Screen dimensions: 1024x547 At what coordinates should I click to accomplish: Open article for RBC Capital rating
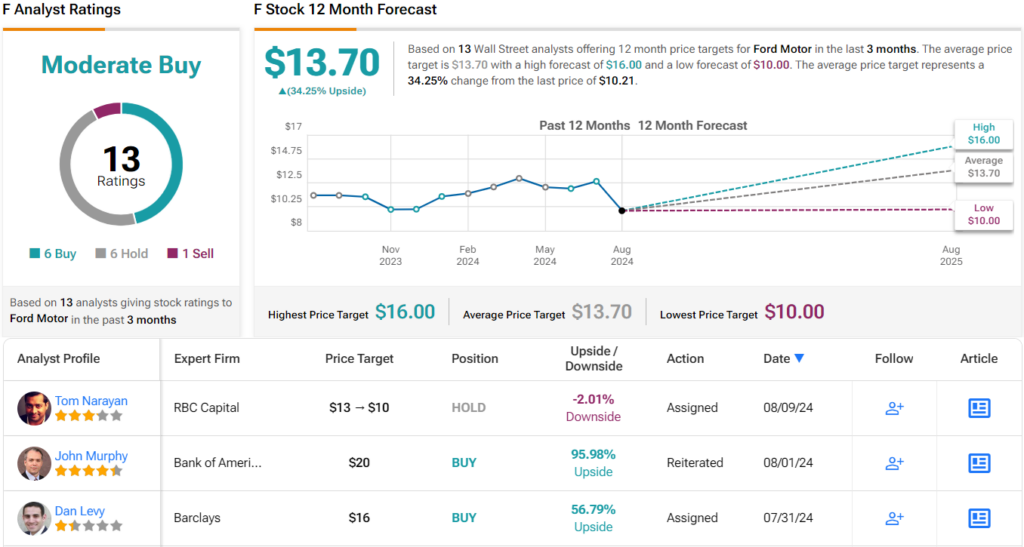pyautogui.click(x=979, y=408)
